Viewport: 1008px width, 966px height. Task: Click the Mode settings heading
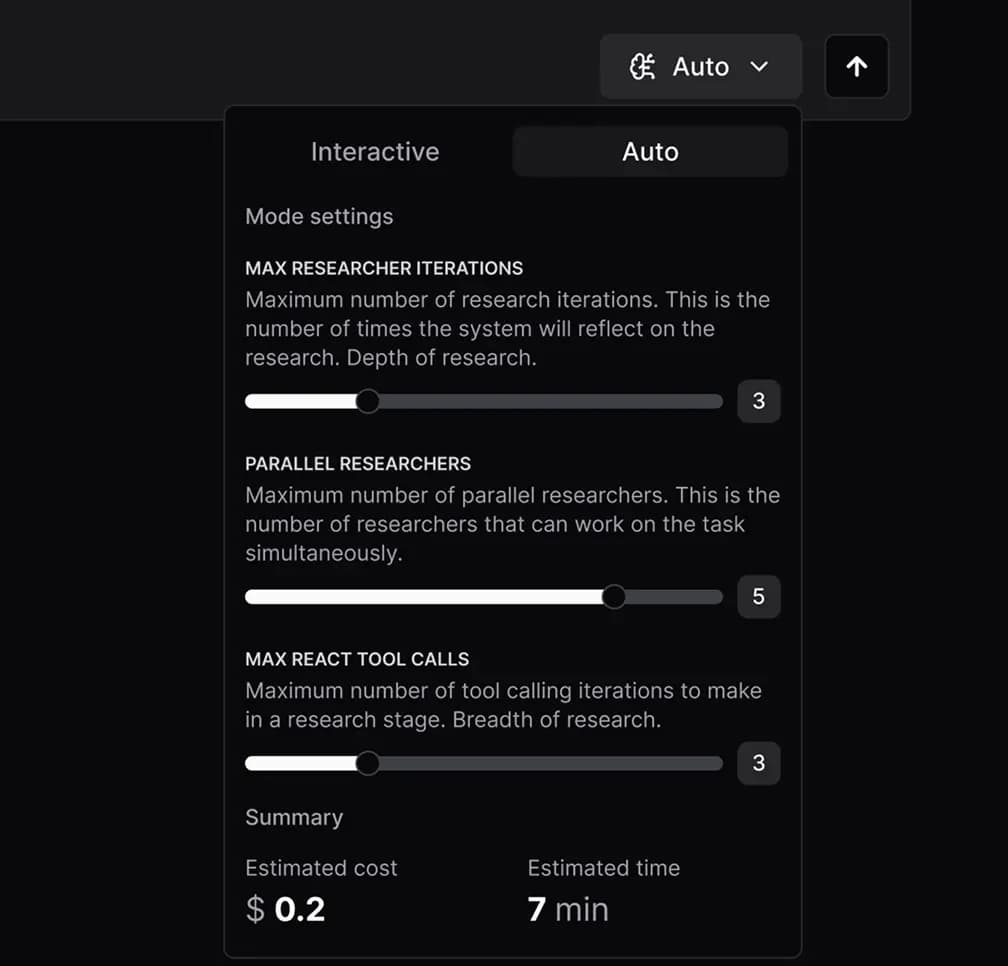(319, 216)
